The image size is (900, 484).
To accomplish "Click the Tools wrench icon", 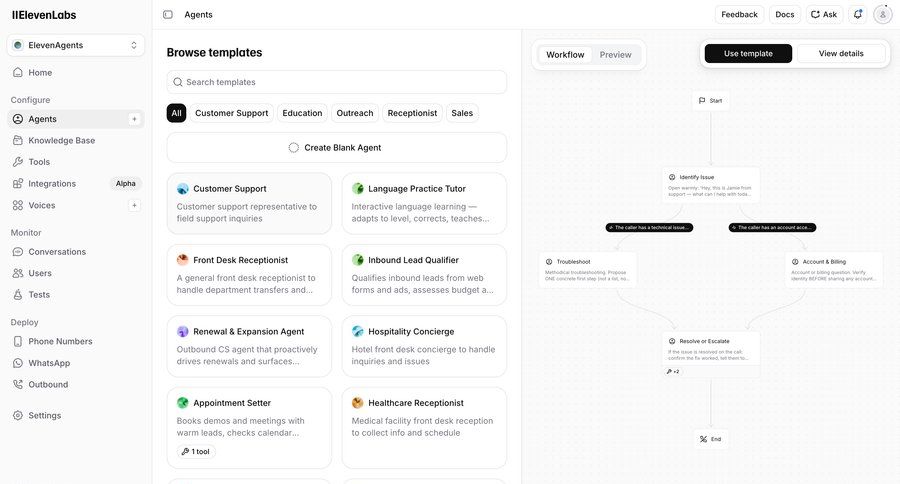I will [x=18, y=162].
